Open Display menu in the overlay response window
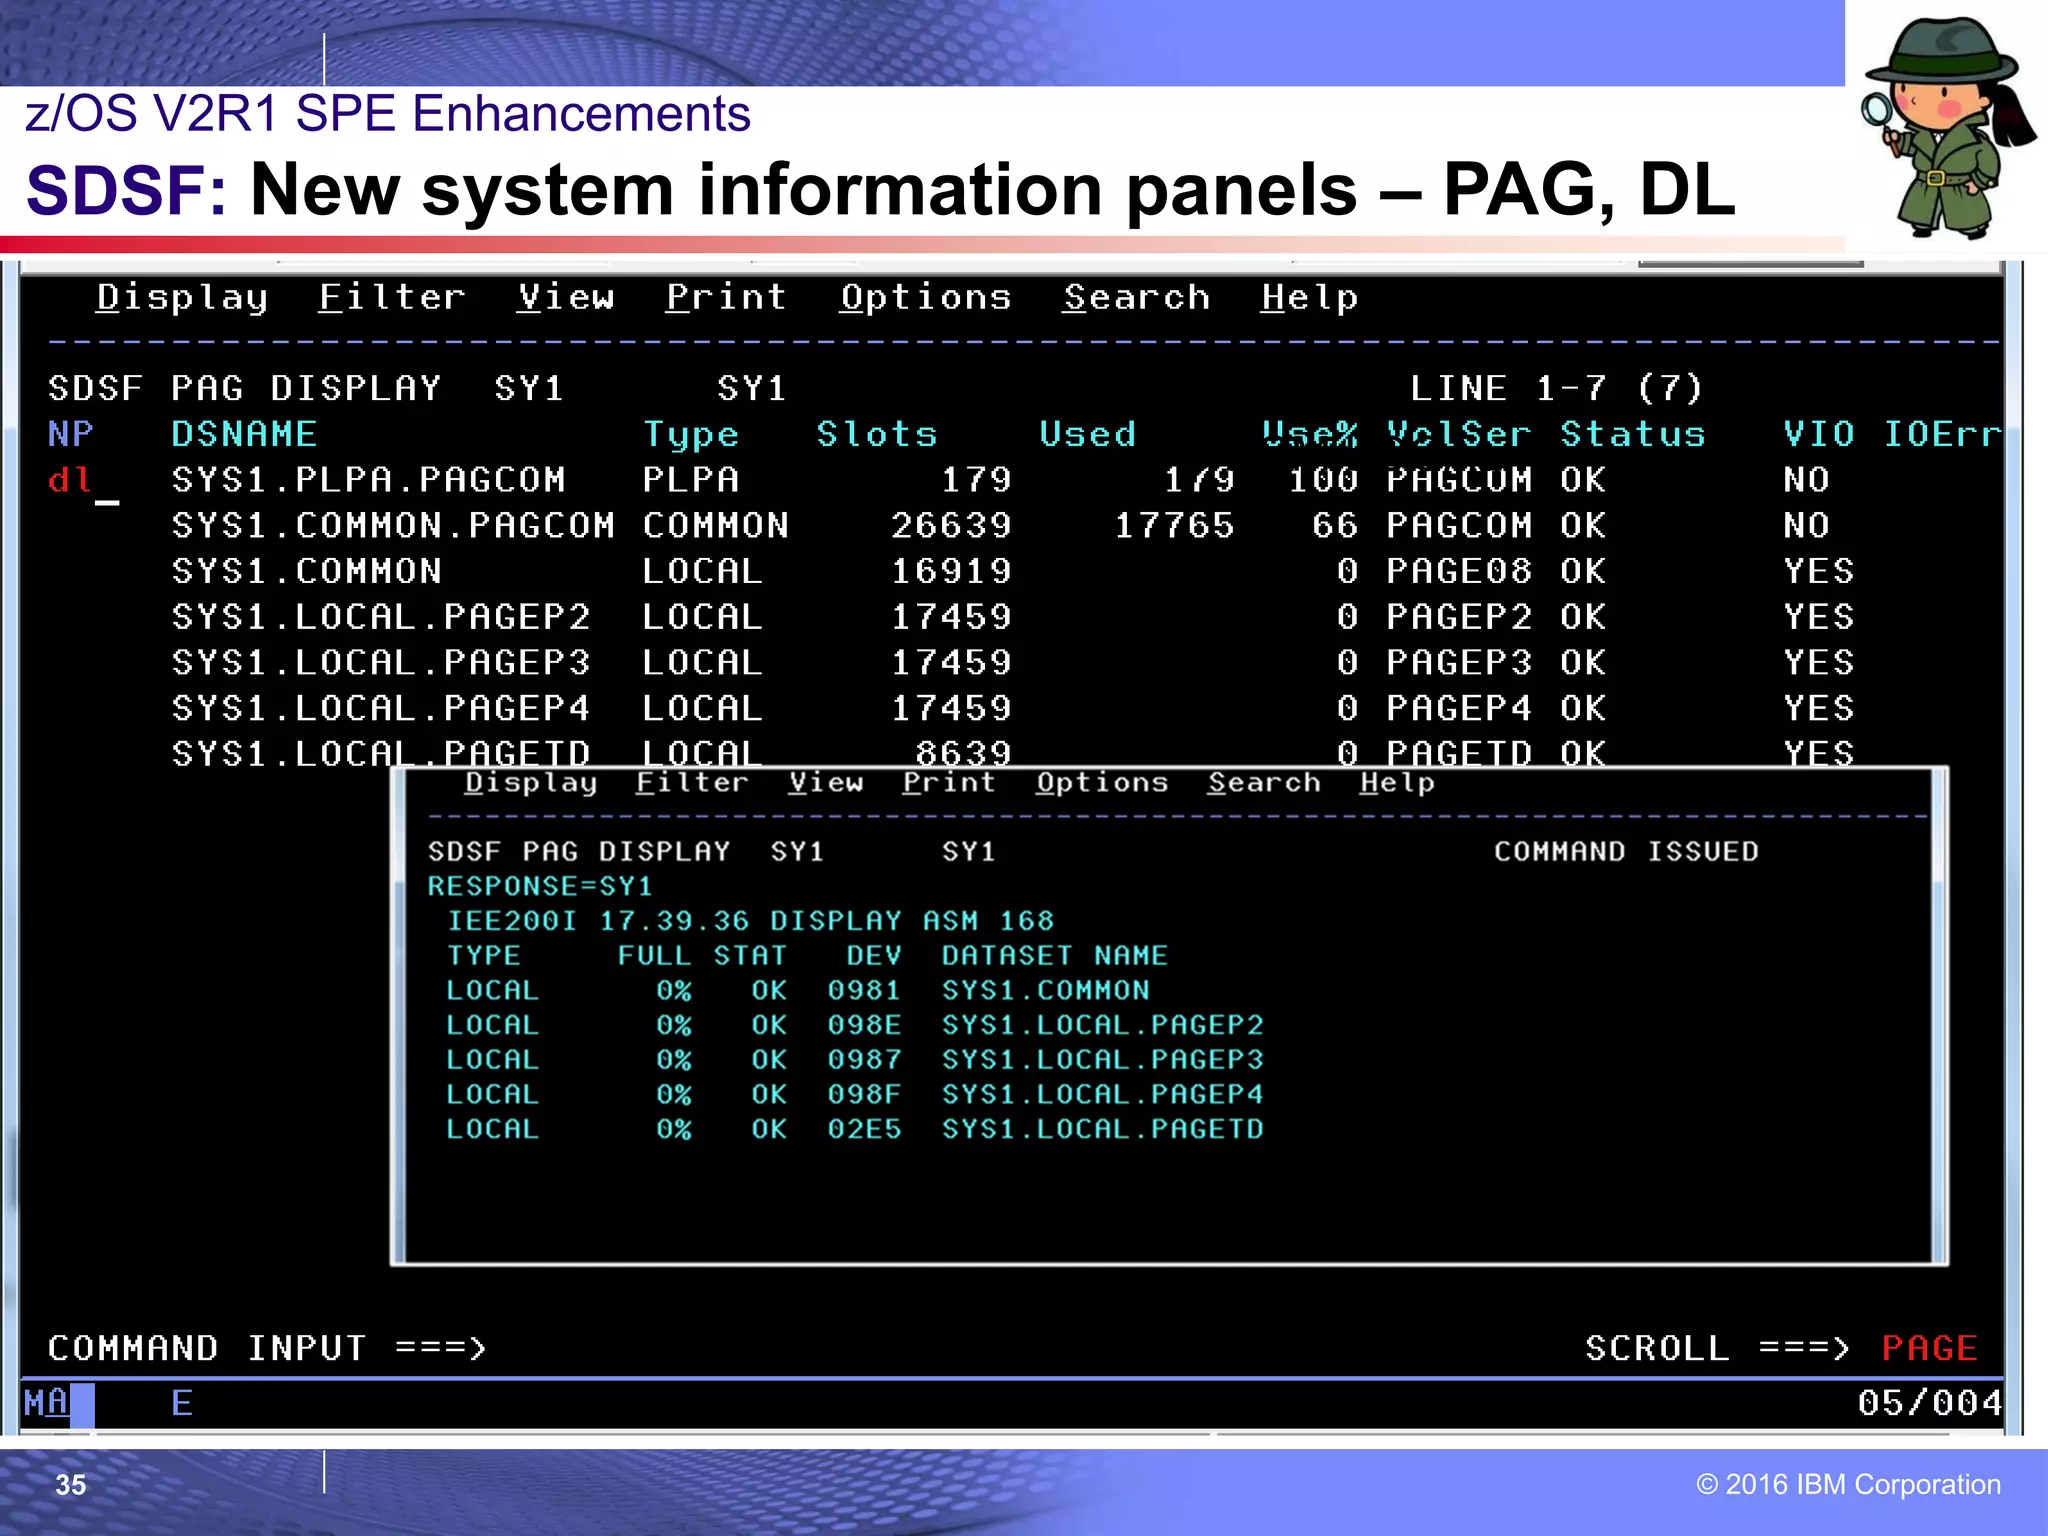This screenshot has height=1536, width=2048. click(x=531, y=782)
